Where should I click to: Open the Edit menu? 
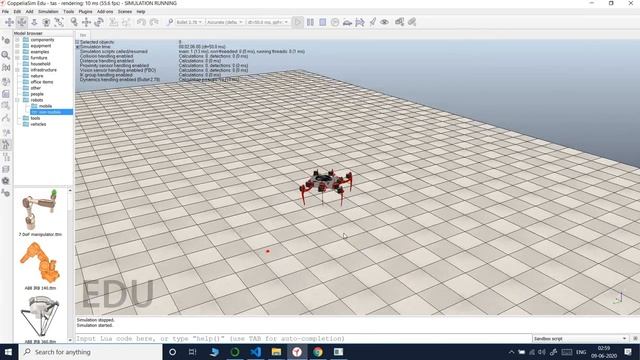(x=17, y=11)
